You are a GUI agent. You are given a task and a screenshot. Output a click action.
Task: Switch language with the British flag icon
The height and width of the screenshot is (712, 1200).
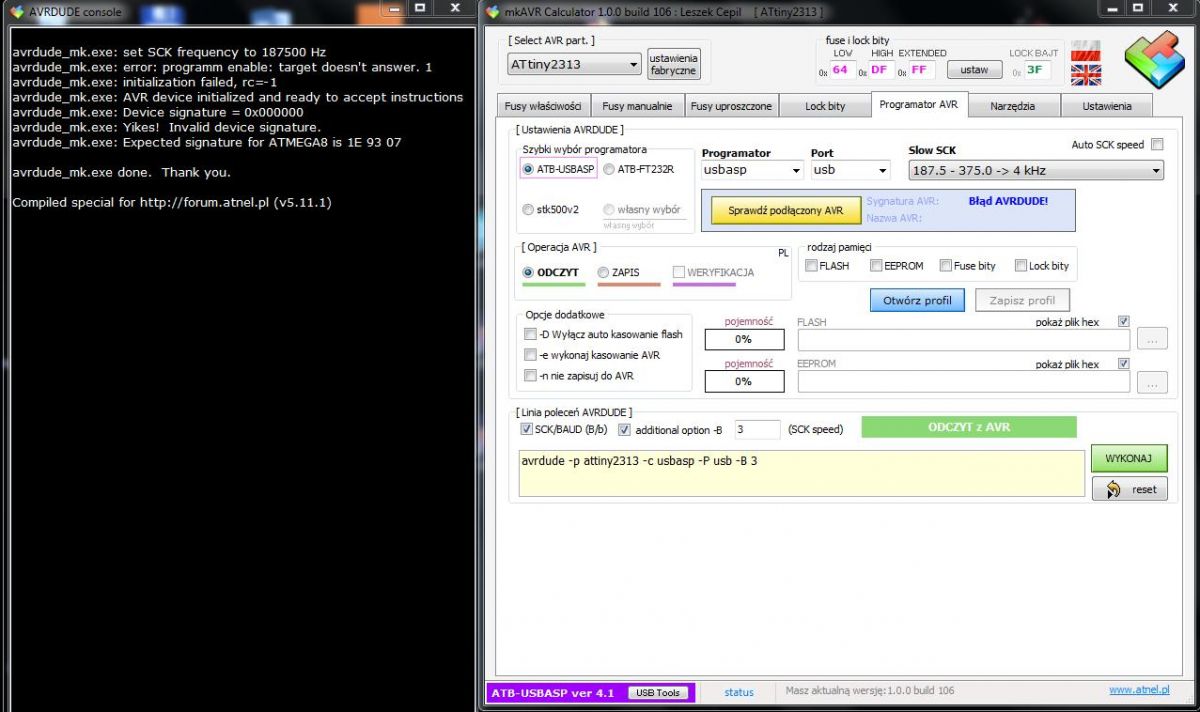[x=1085, y=75]
